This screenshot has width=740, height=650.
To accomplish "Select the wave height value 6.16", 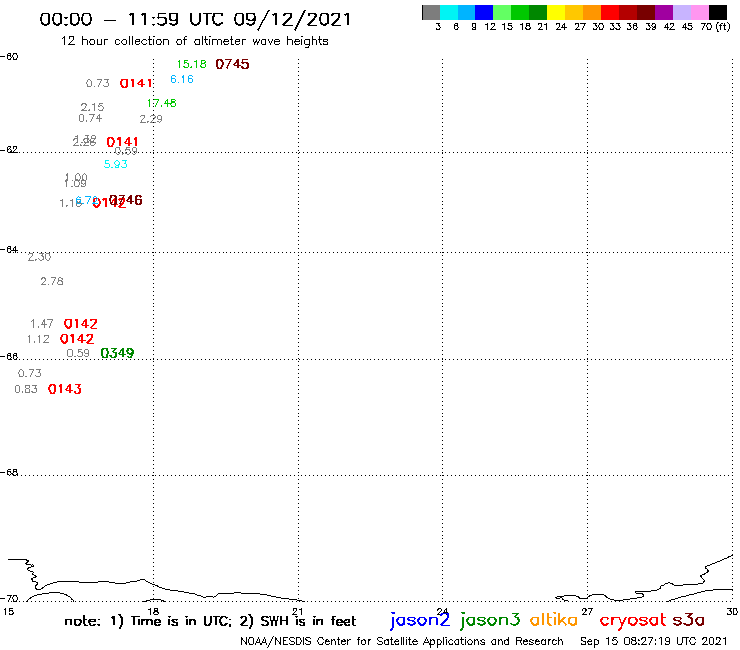I will tap(182, 79).
